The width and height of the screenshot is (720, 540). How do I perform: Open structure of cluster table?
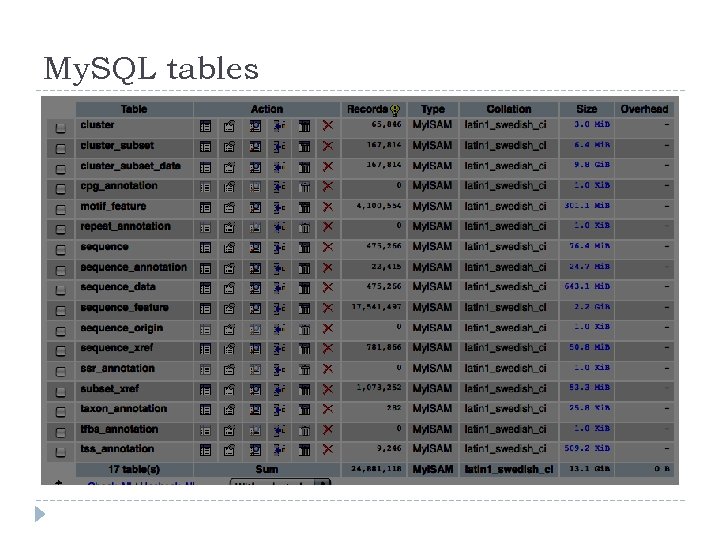(229, 126)
